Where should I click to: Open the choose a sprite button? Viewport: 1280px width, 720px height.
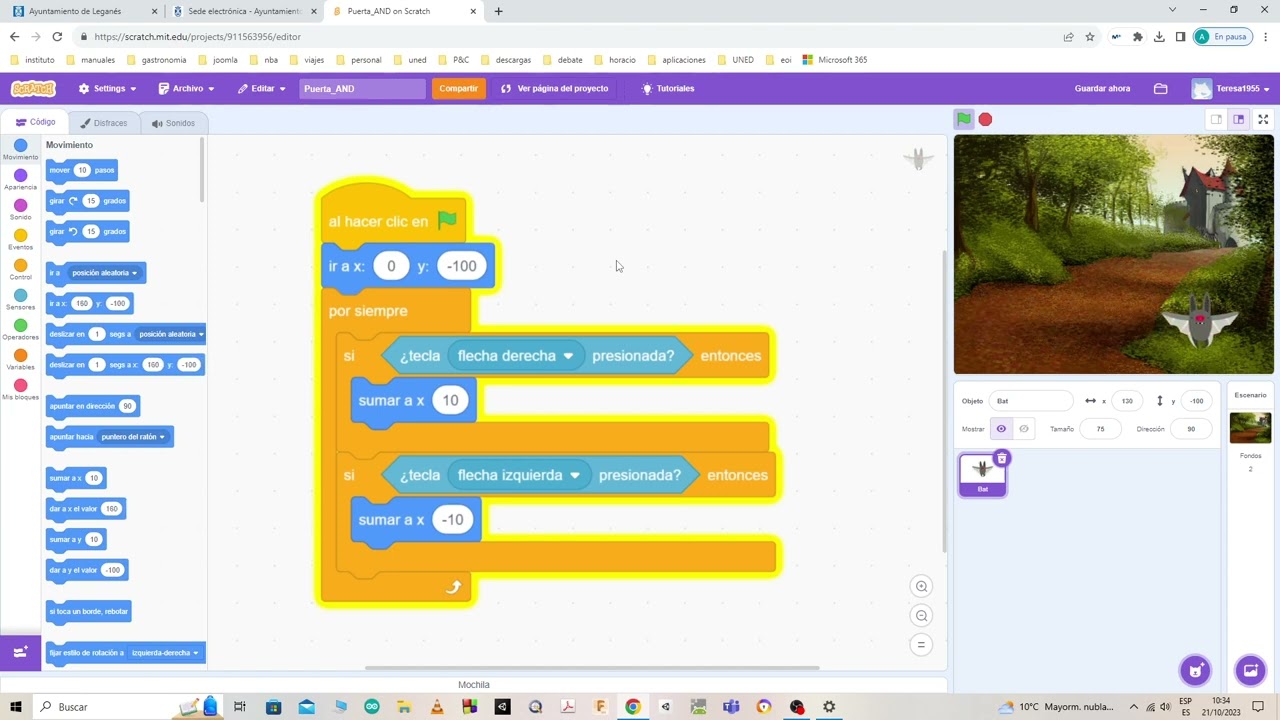(x=1195, y=670)
